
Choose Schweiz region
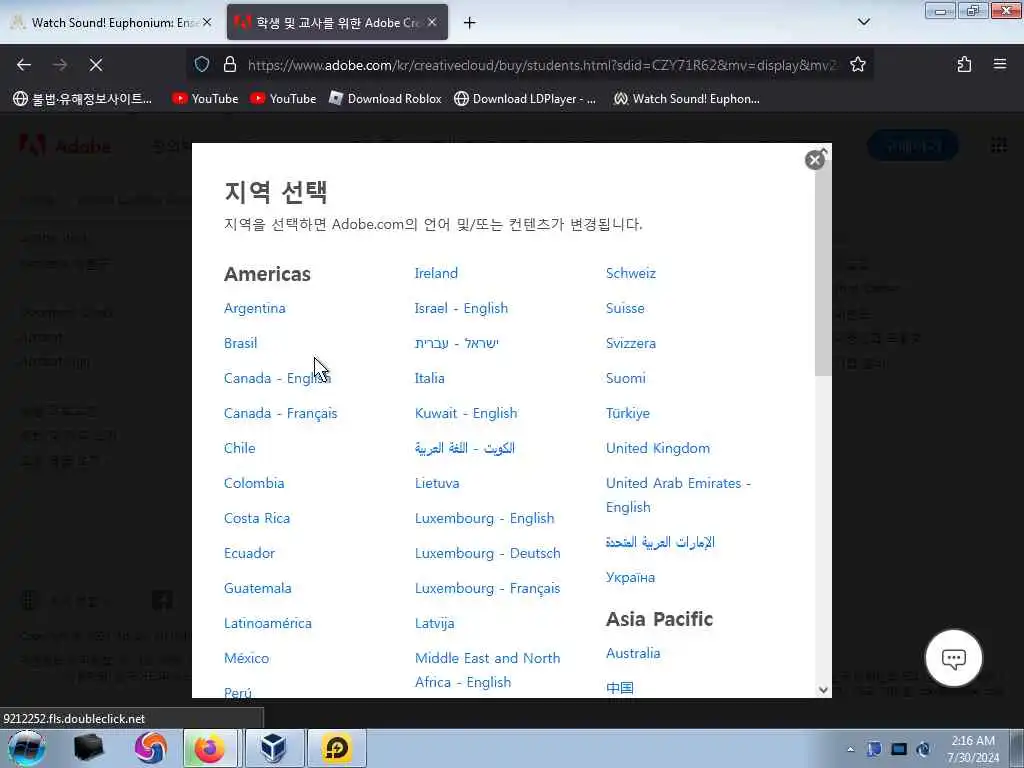point(631,274)
